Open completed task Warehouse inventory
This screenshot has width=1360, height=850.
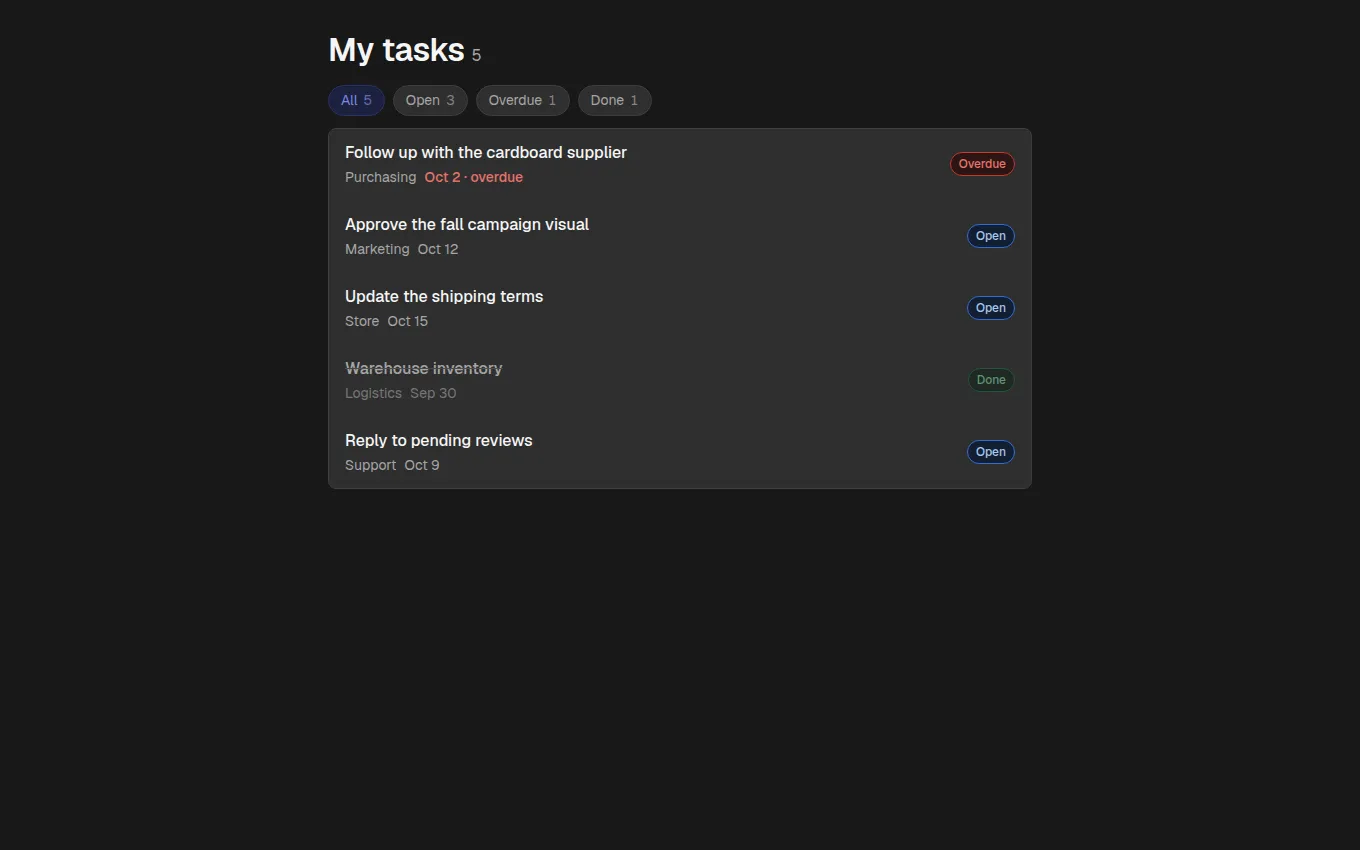point(680,380)
